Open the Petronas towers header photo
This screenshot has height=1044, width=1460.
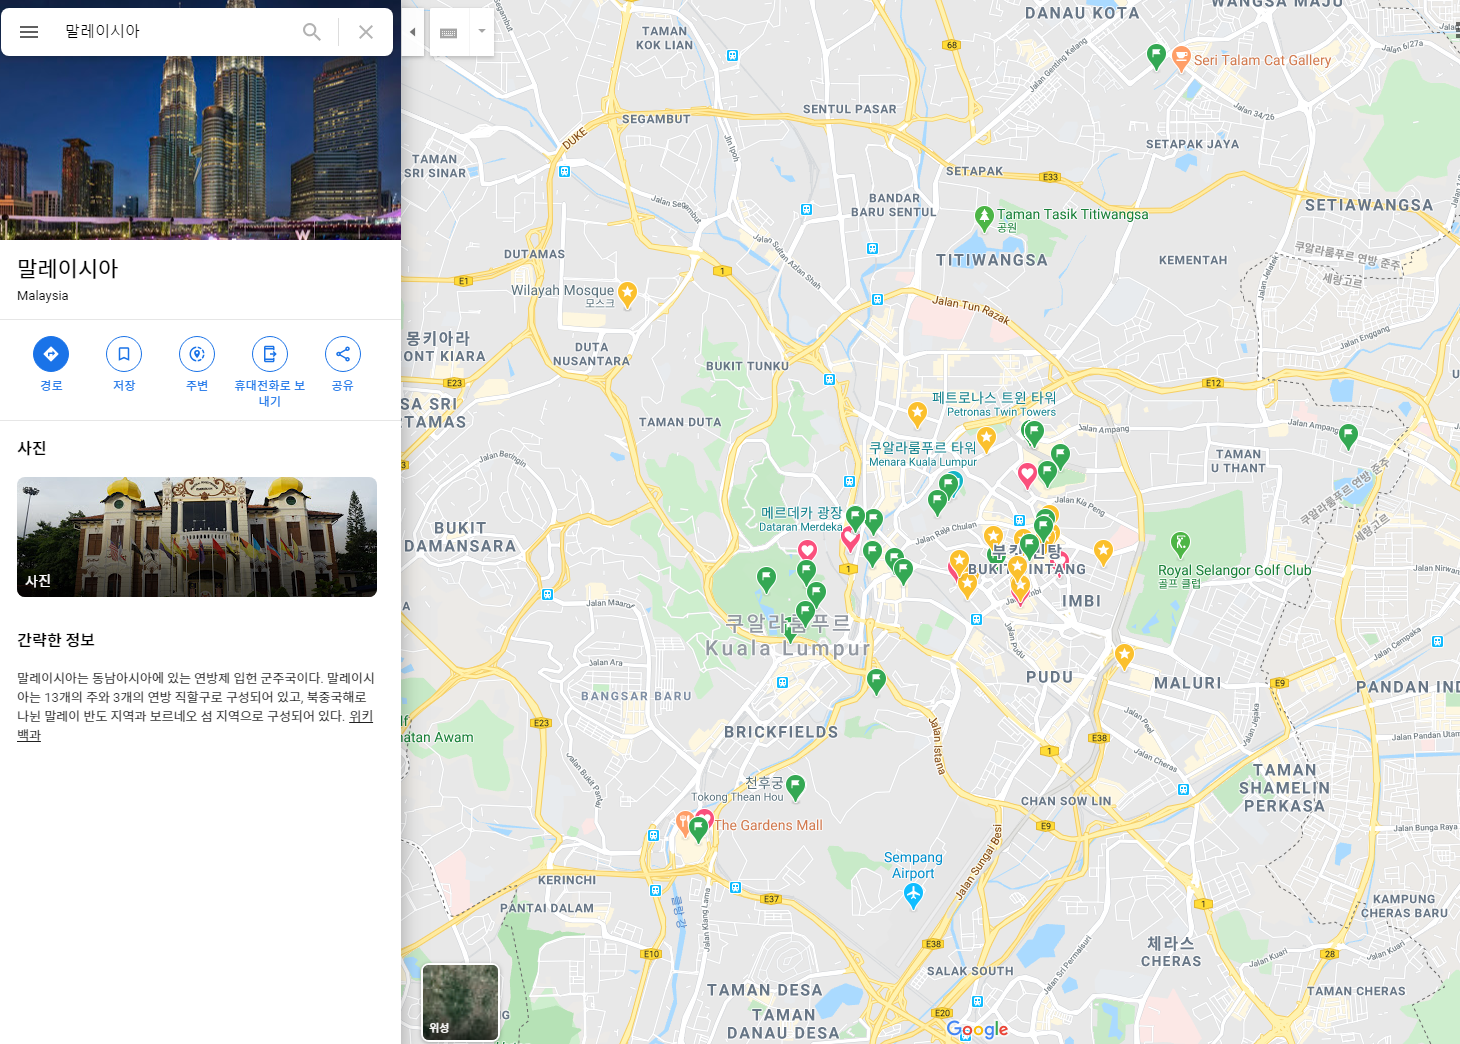[200, 148]
